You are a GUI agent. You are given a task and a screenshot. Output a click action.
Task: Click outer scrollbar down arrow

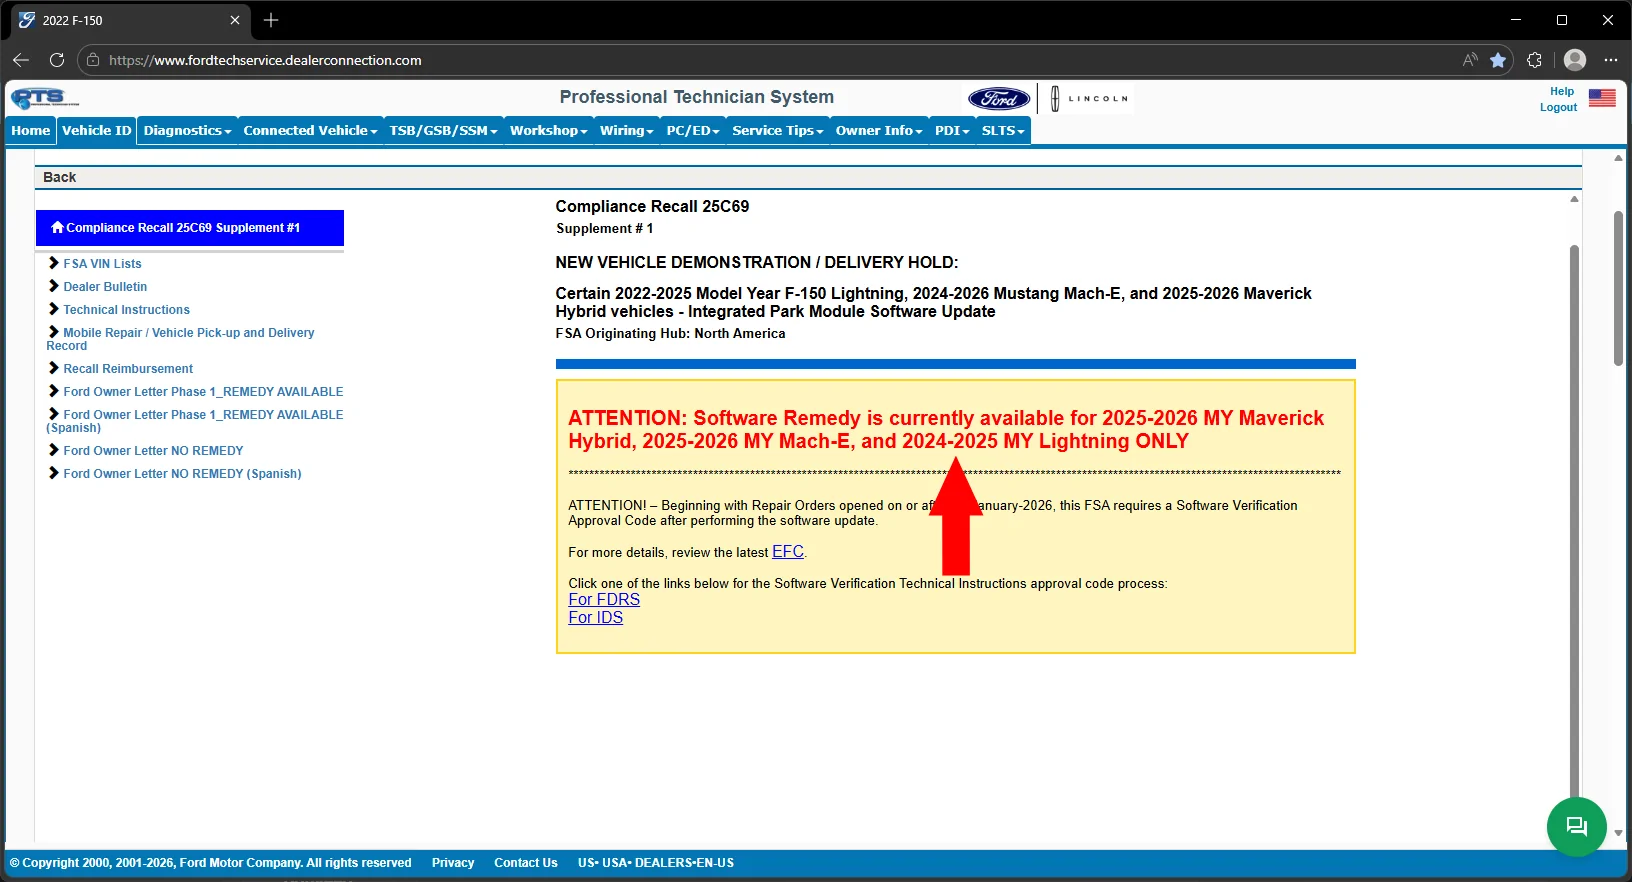click(x=1618, y=832)
